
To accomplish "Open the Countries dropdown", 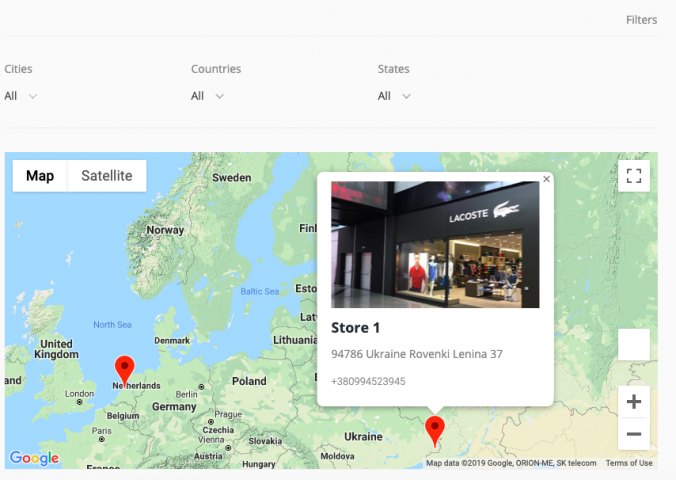I will 207,96.
